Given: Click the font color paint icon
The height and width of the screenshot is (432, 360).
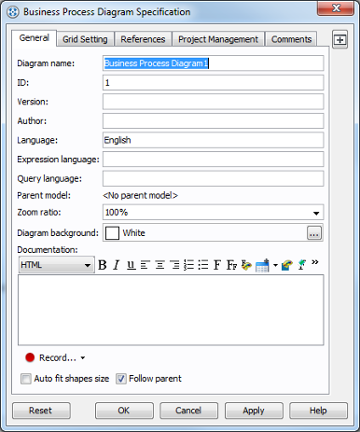Looking at the screenshot, I should pyautogui.click(x=246, y=265).
